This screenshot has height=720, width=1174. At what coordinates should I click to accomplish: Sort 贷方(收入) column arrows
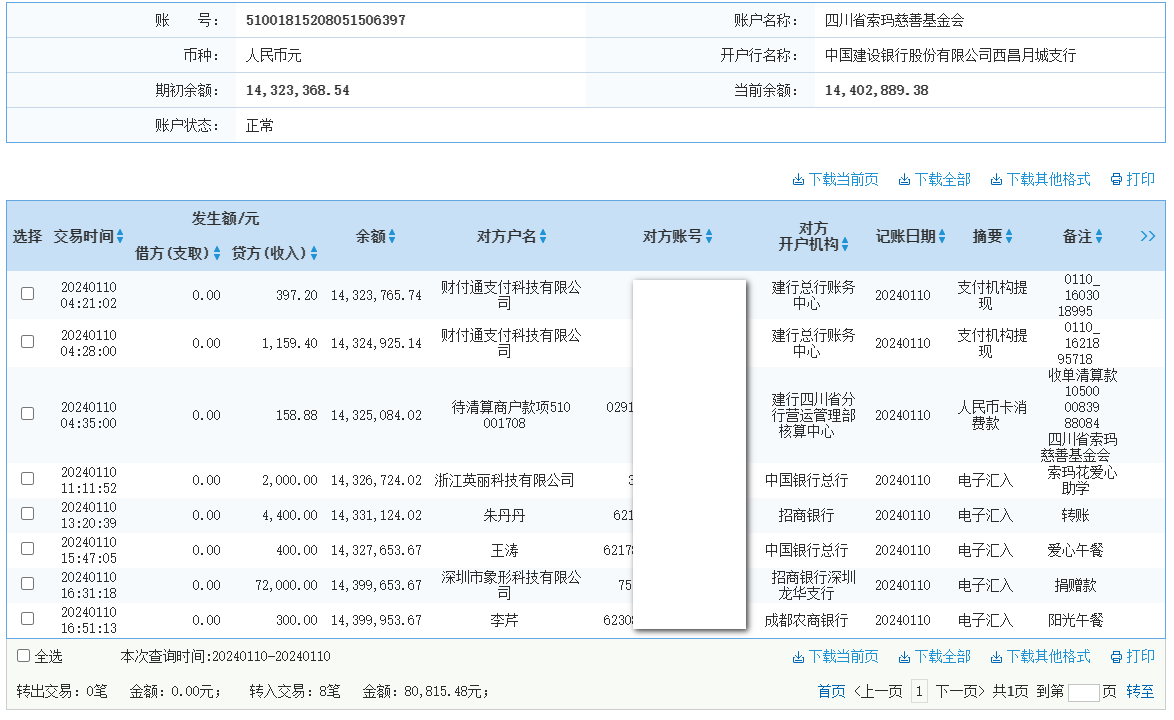(314, 254)
